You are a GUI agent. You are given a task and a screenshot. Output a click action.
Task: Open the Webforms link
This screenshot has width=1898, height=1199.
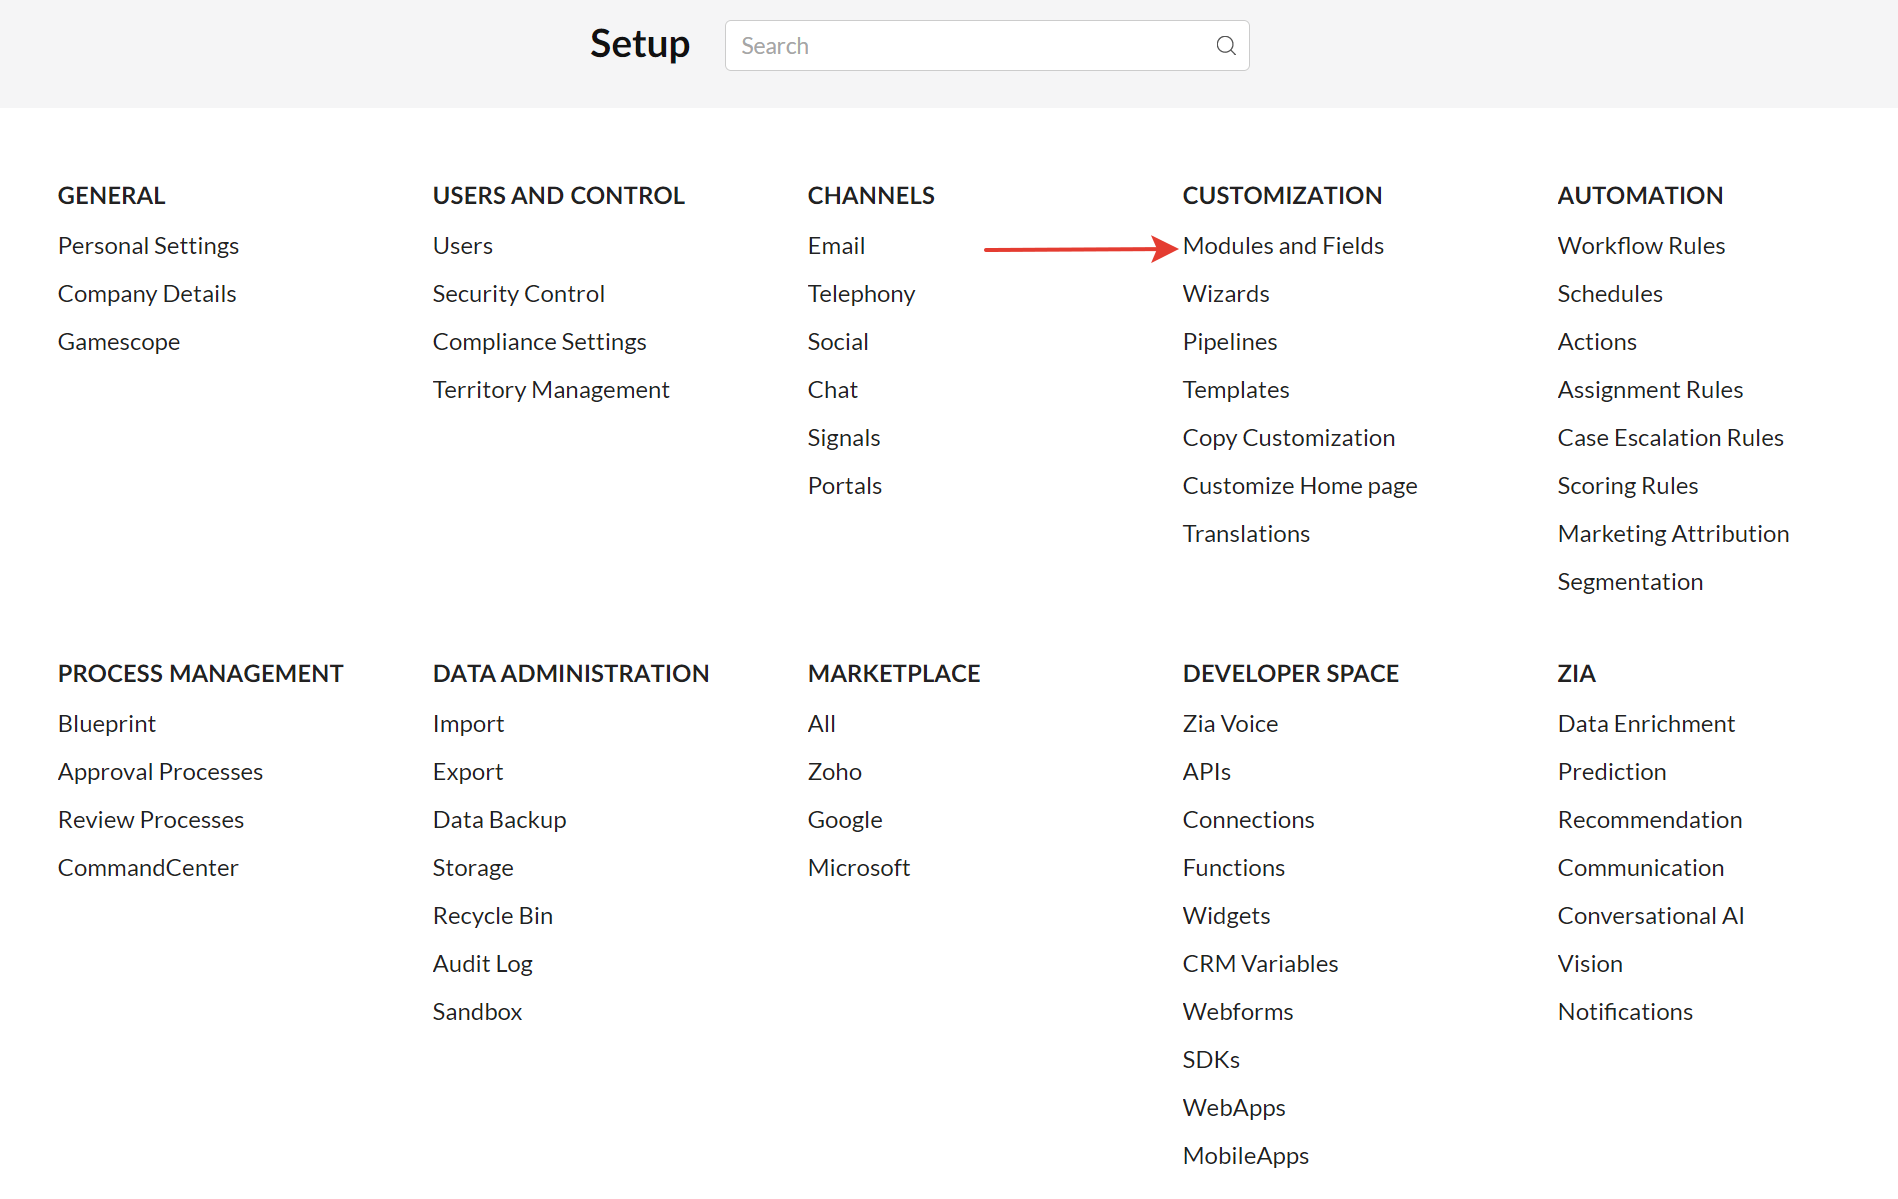coord(1237,1012)
